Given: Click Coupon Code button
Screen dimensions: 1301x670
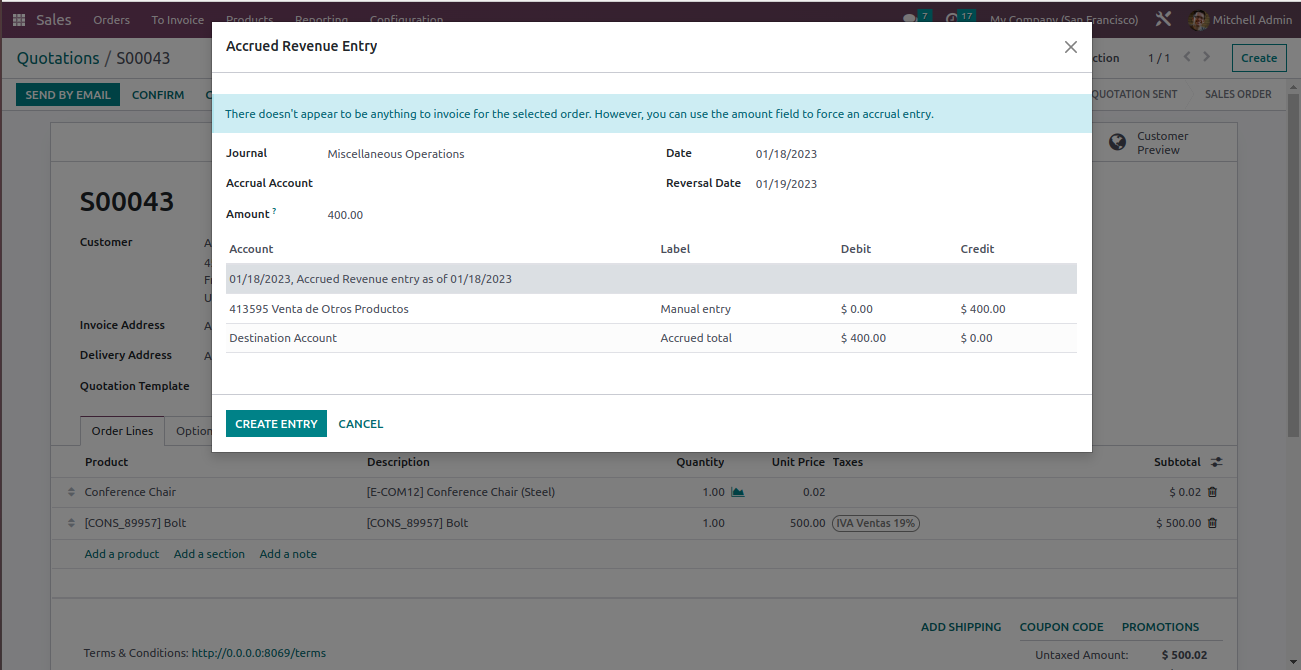Looking at the screenshot, I should 1061,627.
